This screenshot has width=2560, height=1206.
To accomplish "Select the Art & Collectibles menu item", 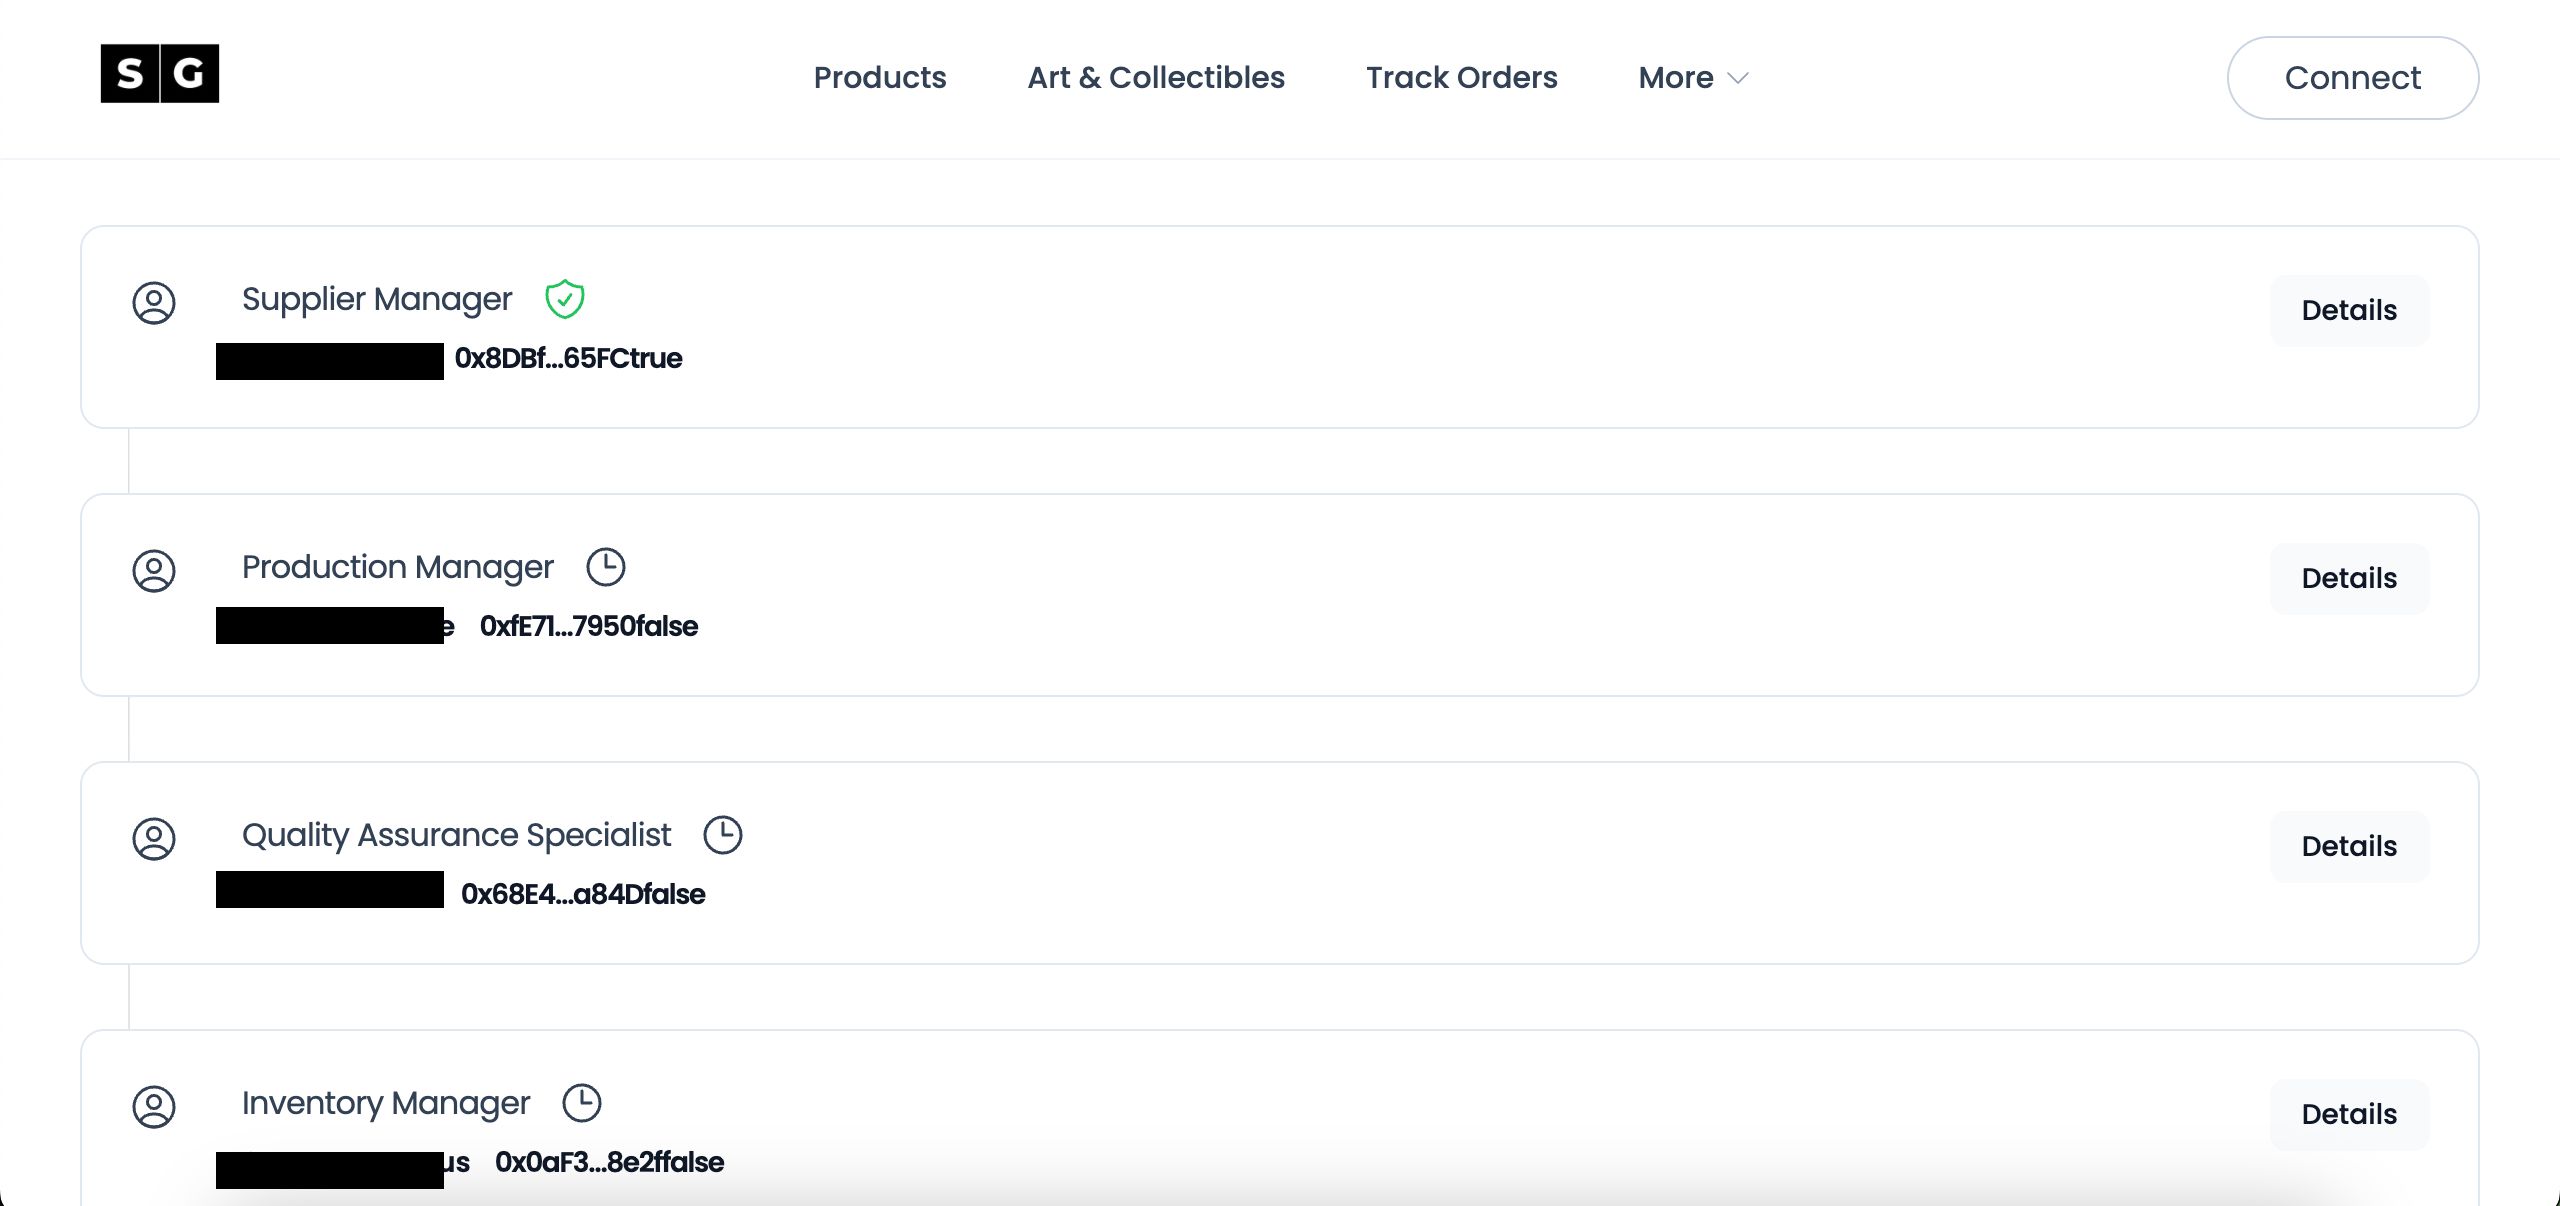I will tap(1156, 77).
